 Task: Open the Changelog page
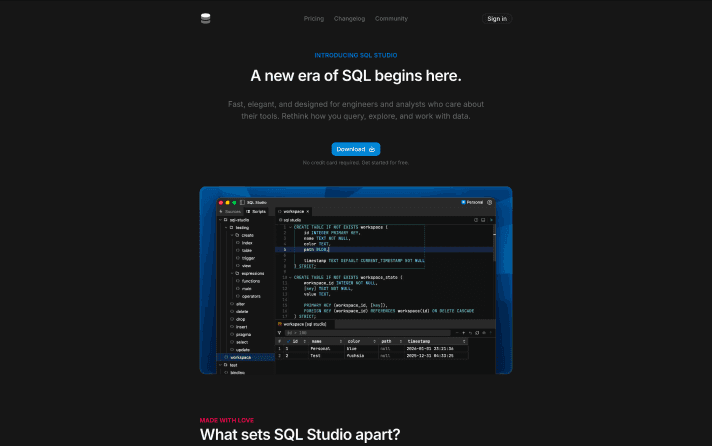pyautogui.click(x=349, y=19)
